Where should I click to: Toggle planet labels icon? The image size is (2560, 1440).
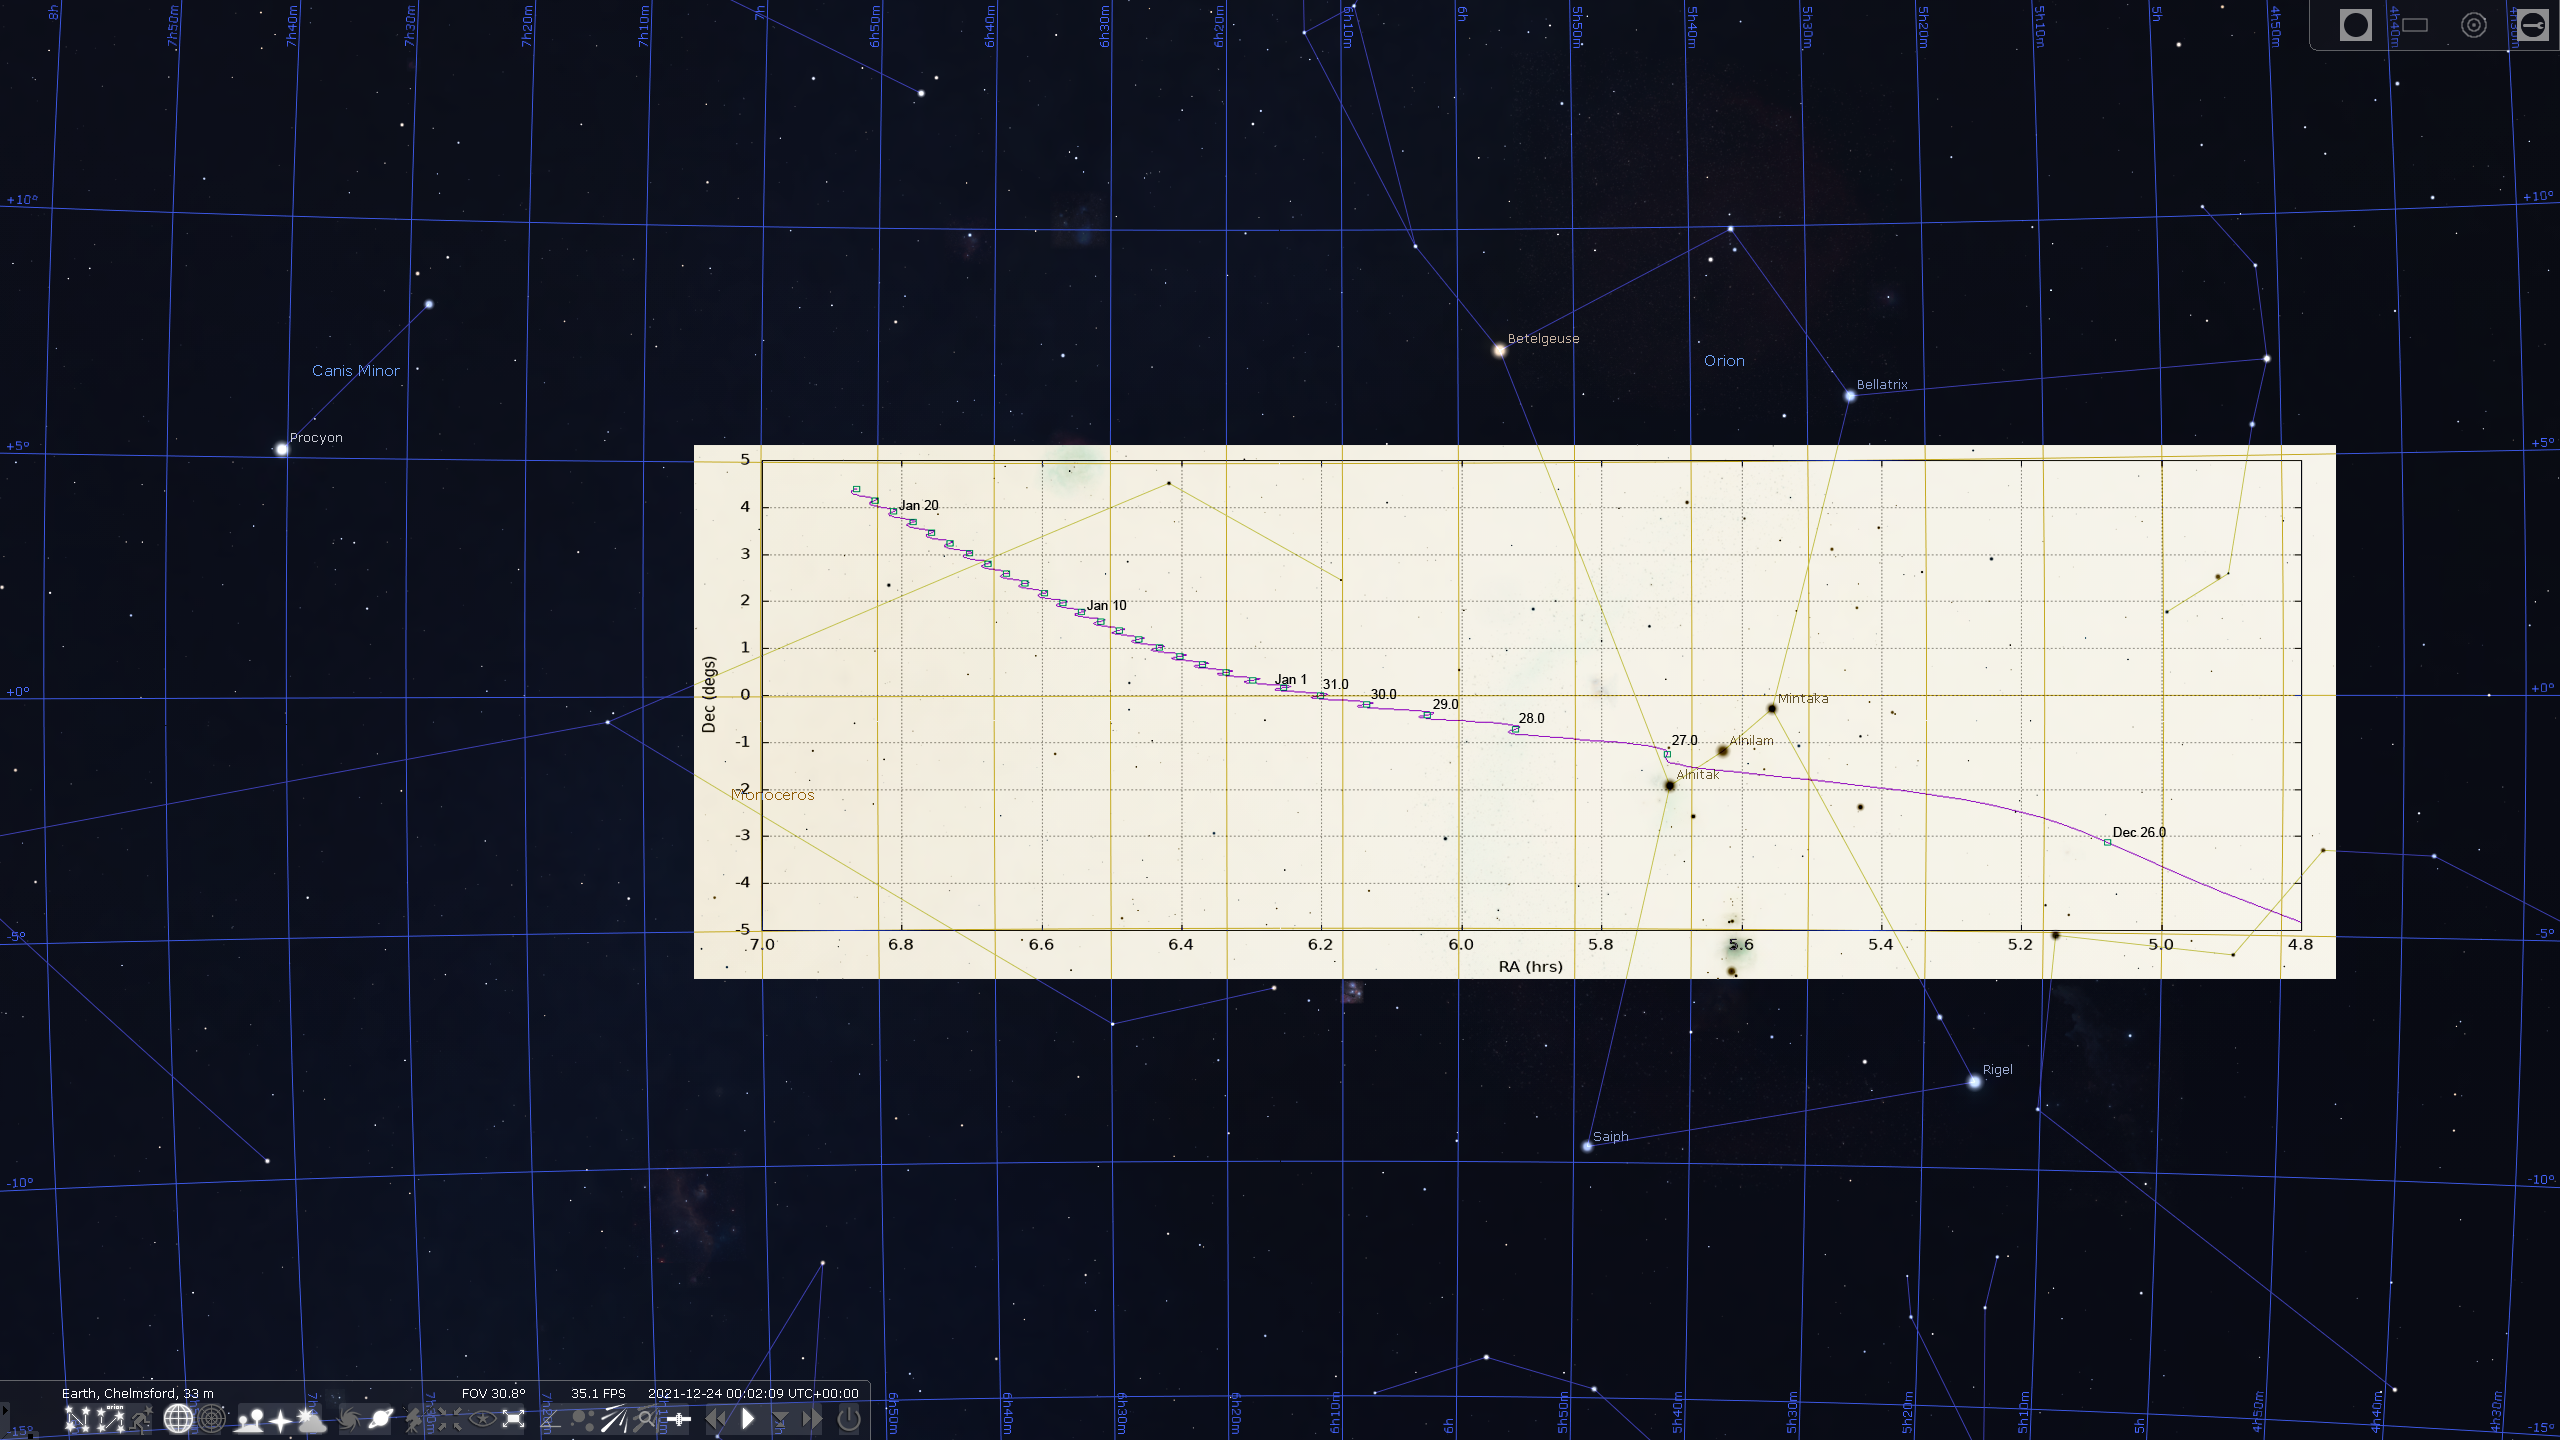click(381, 1419)
